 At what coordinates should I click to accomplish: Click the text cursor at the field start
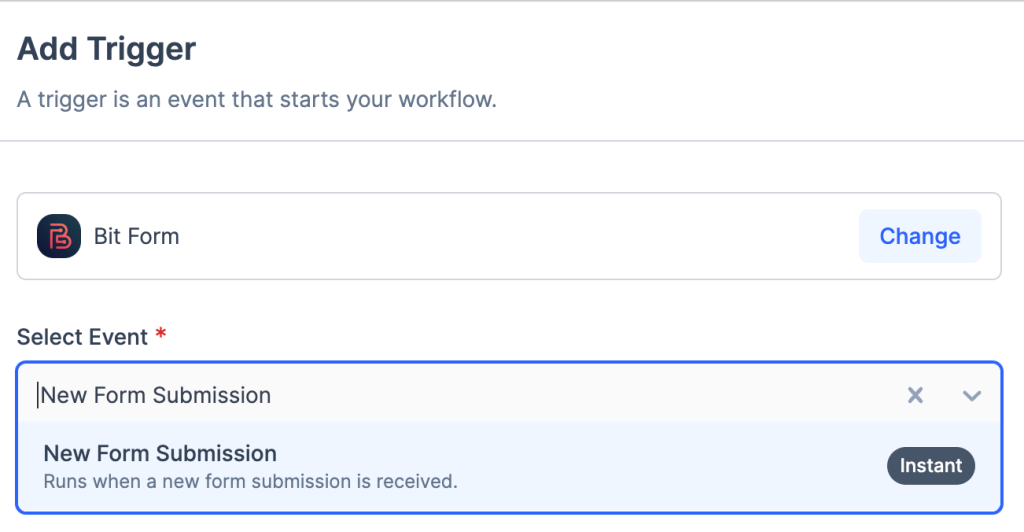pyautogui.click(x=38, y=395)
